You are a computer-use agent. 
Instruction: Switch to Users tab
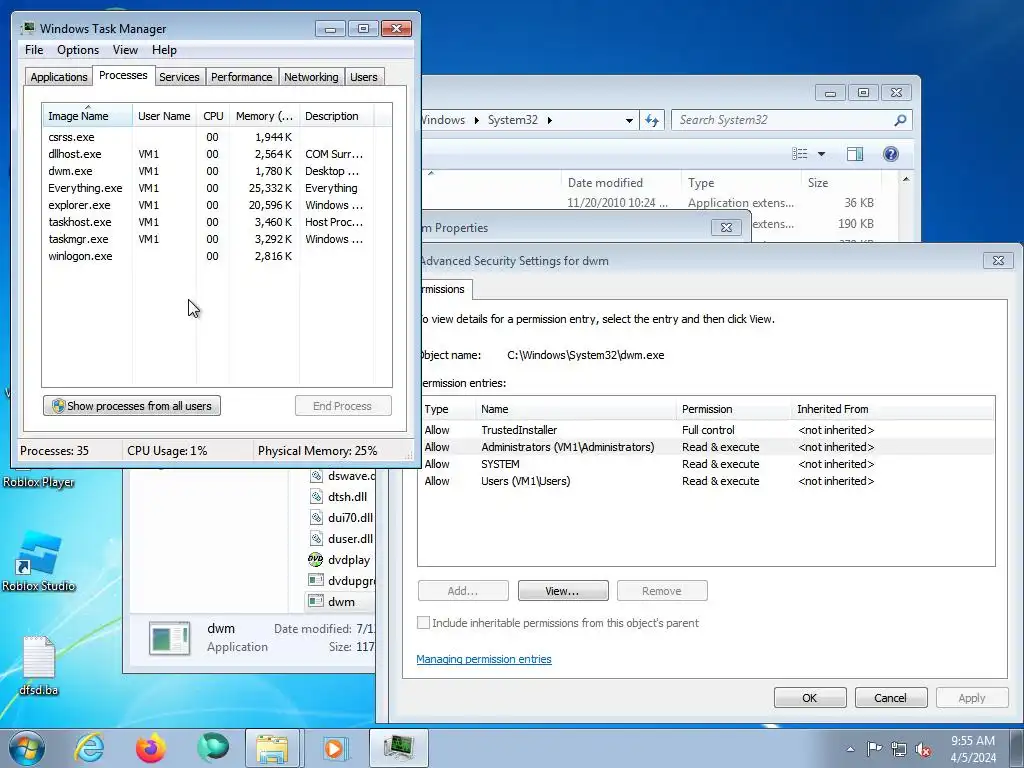point(363,77)
